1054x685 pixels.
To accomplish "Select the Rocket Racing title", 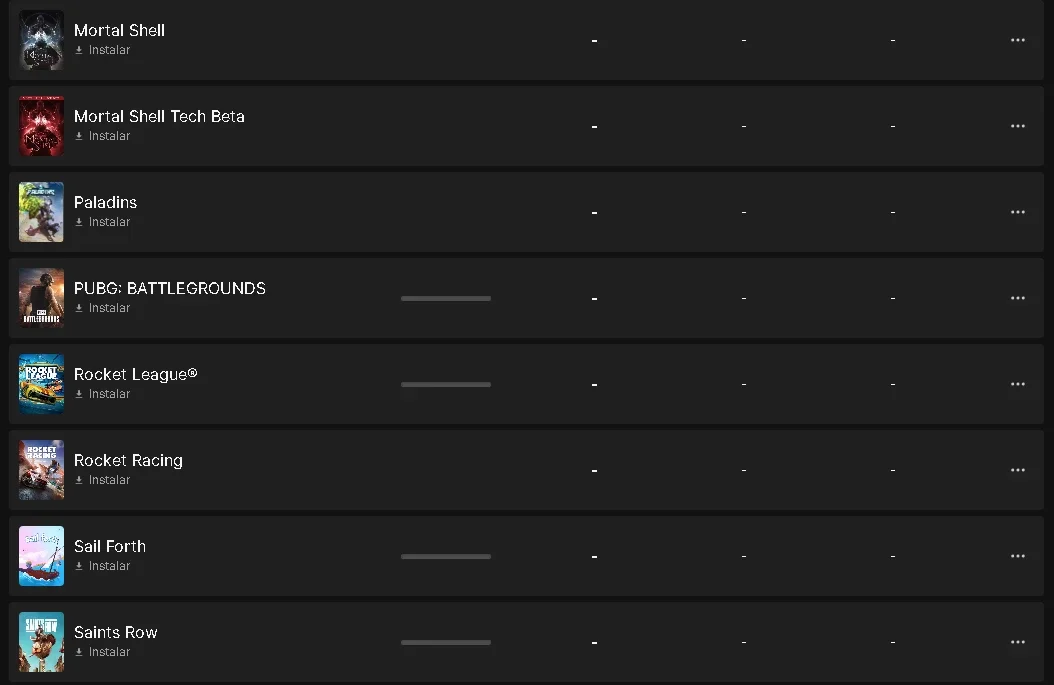I will click(x=128, y=460).
